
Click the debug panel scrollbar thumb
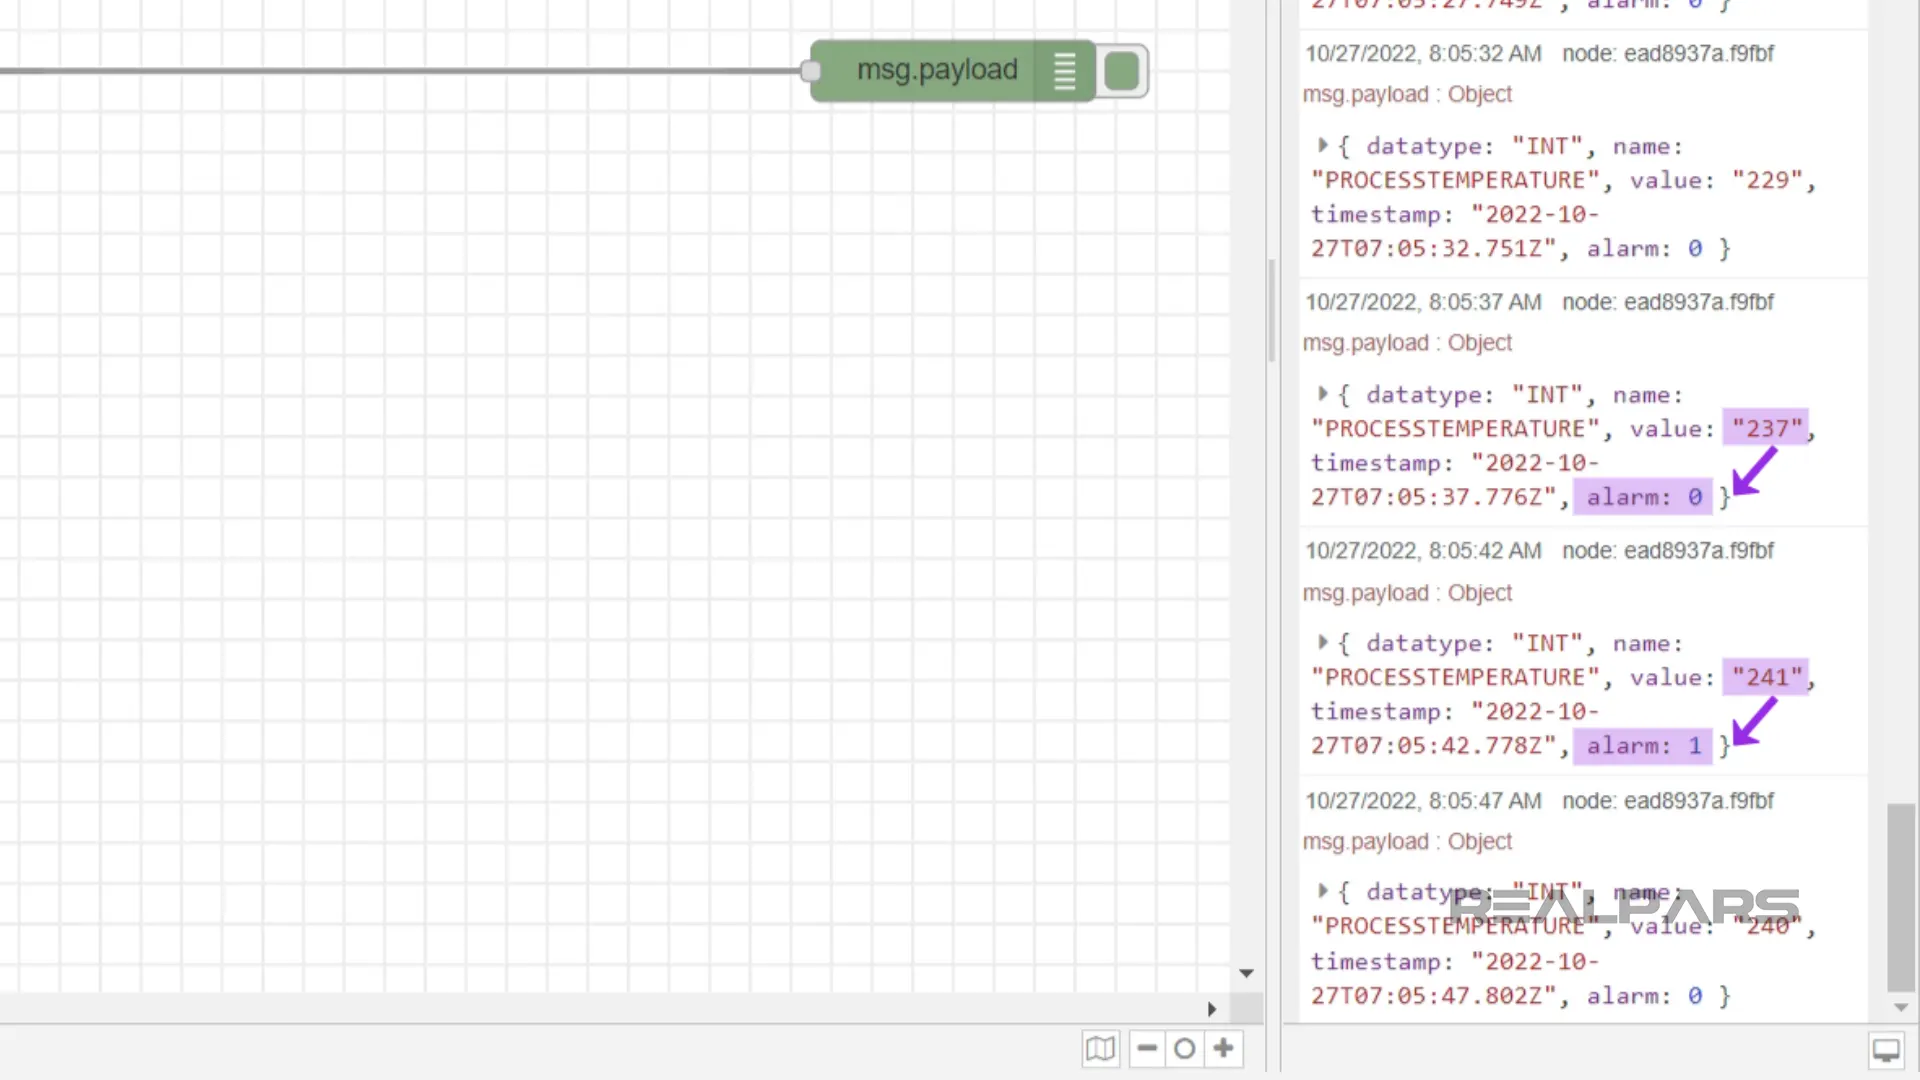click(1900, 895)
